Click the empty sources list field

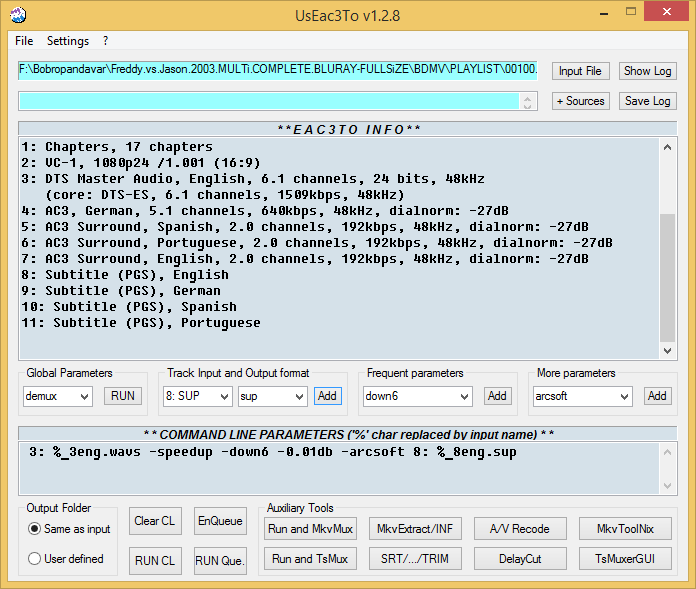click(269, 101)
